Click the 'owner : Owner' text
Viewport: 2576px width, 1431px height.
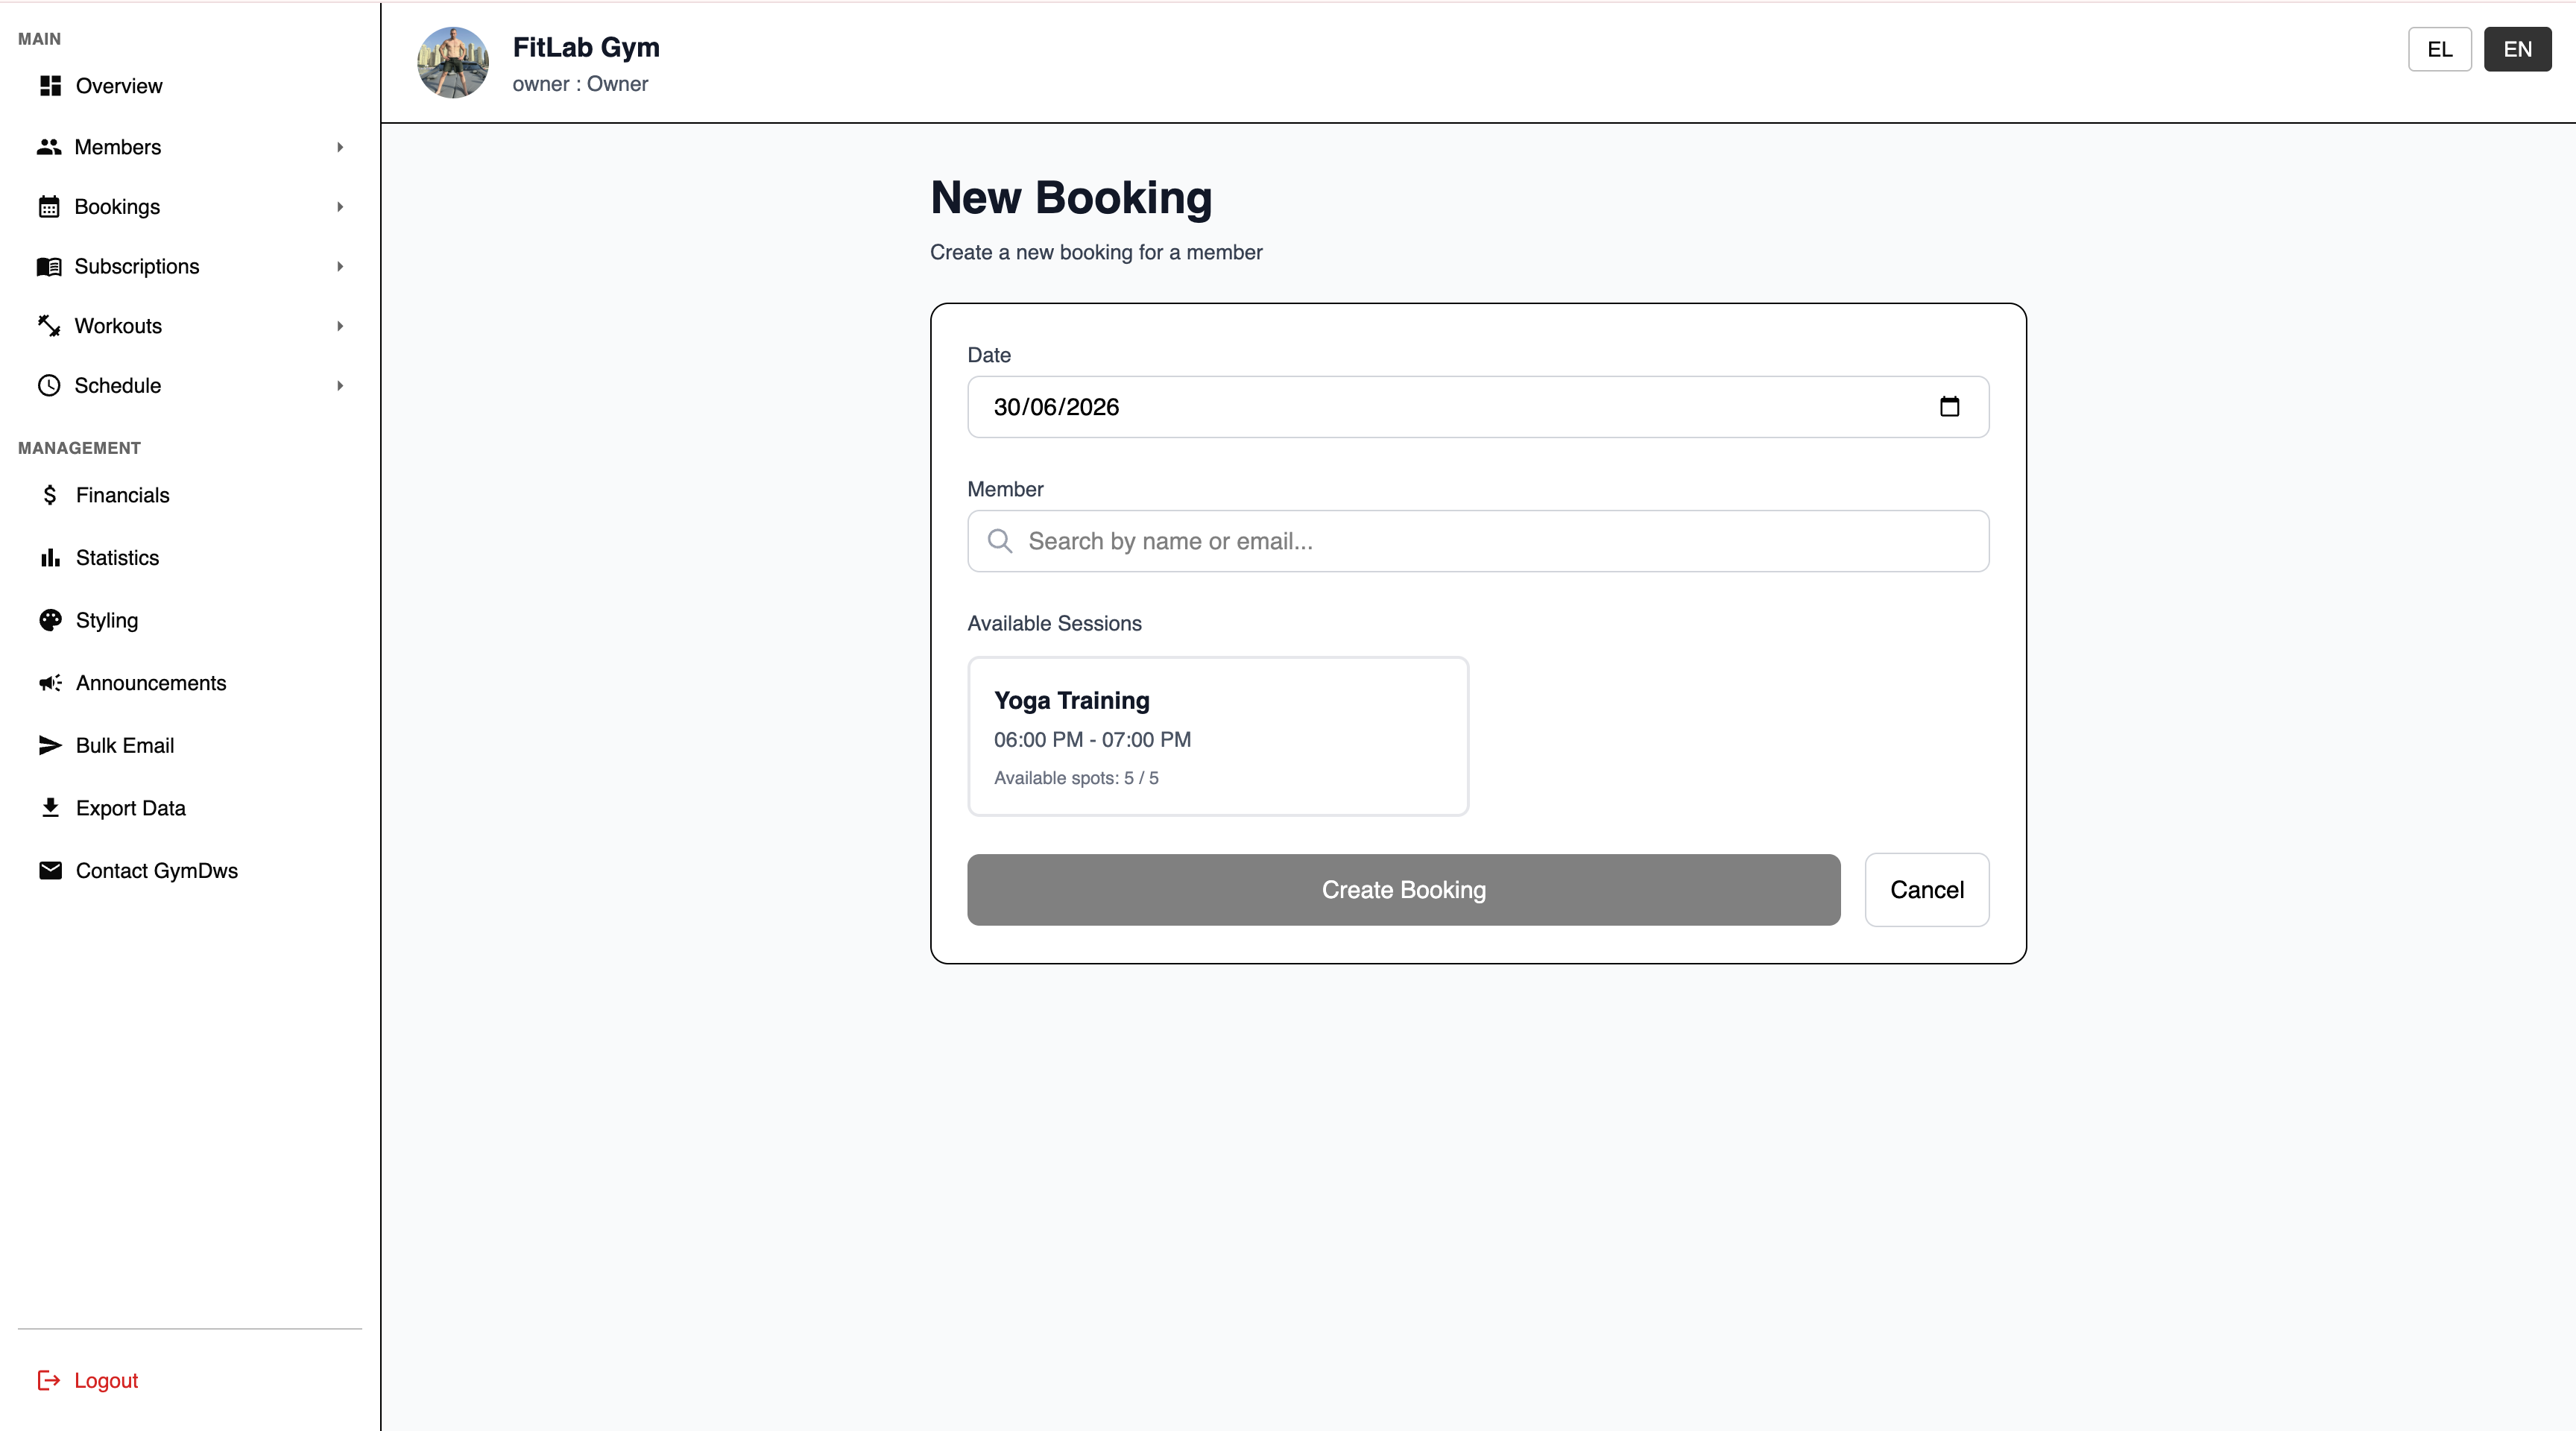(x=580, y=84)
